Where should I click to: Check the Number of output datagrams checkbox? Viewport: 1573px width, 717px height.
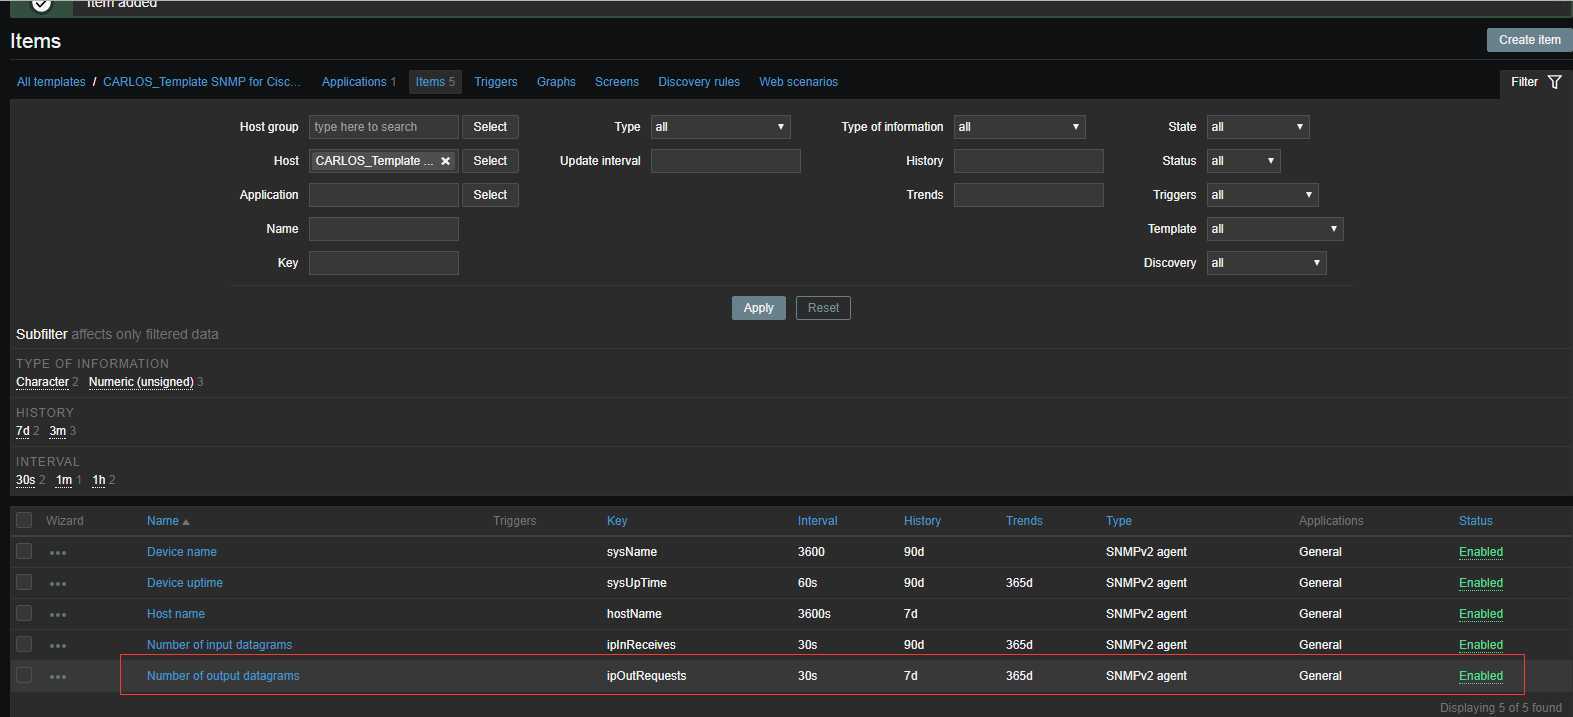click(x=24, y=675)
